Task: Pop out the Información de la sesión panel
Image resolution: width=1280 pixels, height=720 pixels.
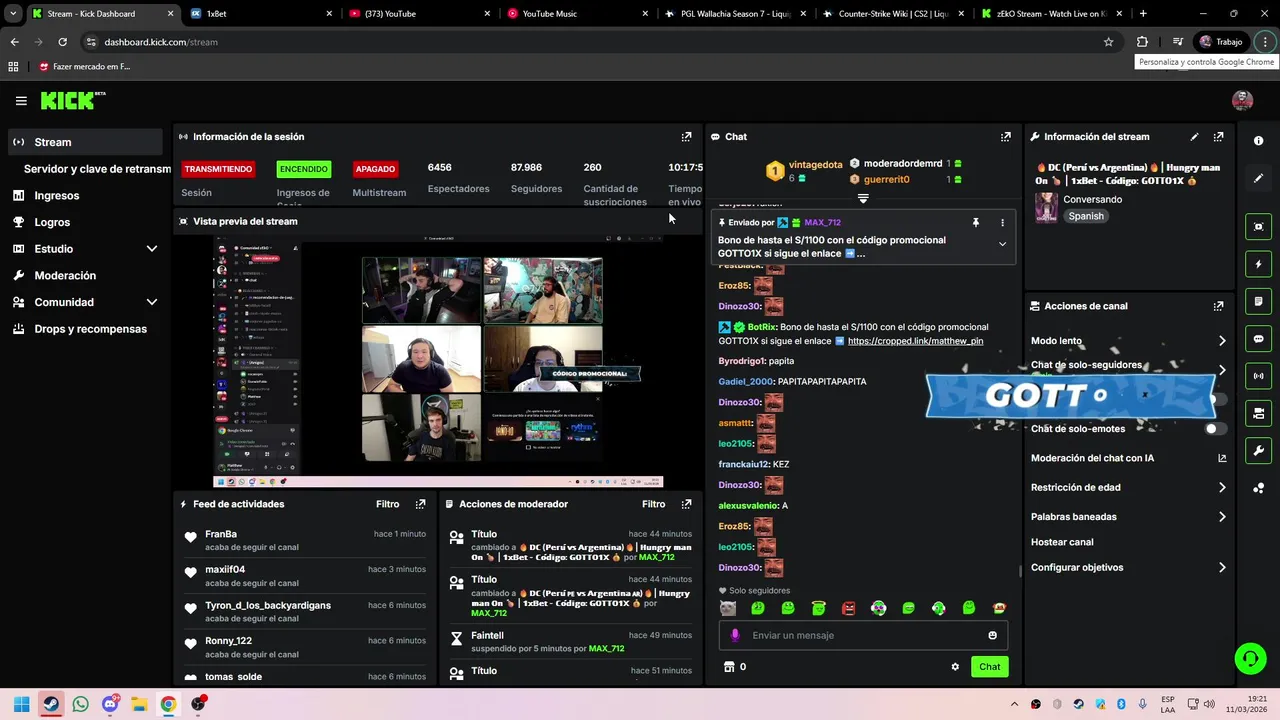Action: click(686, 137)
